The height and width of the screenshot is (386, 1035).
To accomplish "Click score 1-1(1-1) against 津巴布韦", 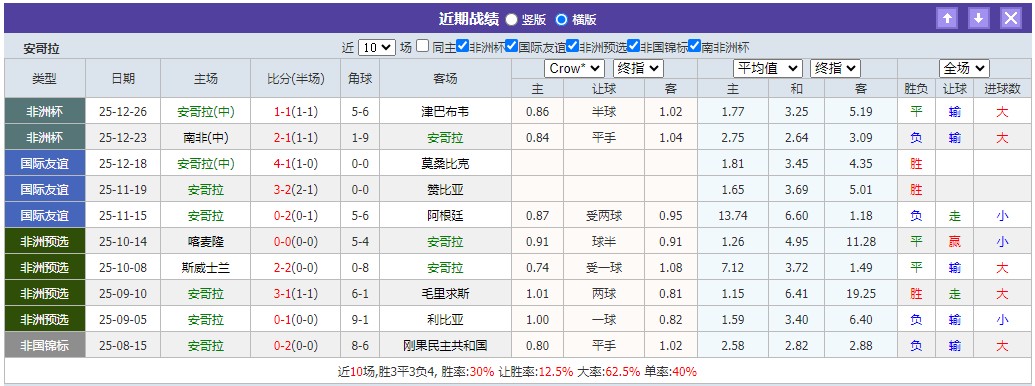I will click(296, 112).
